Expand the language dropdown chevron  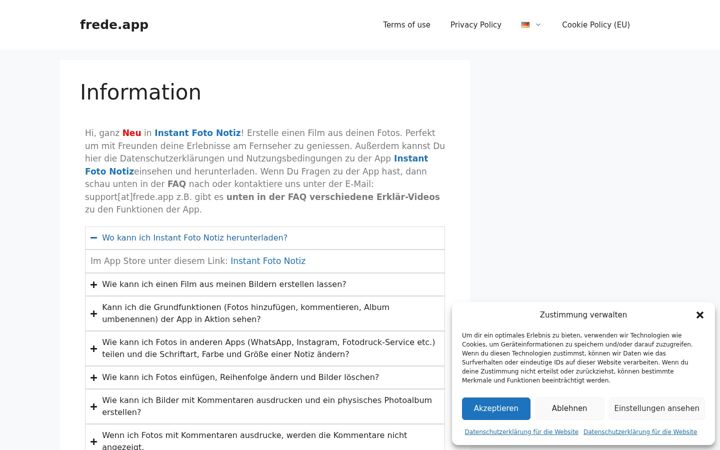click(538, 25)
